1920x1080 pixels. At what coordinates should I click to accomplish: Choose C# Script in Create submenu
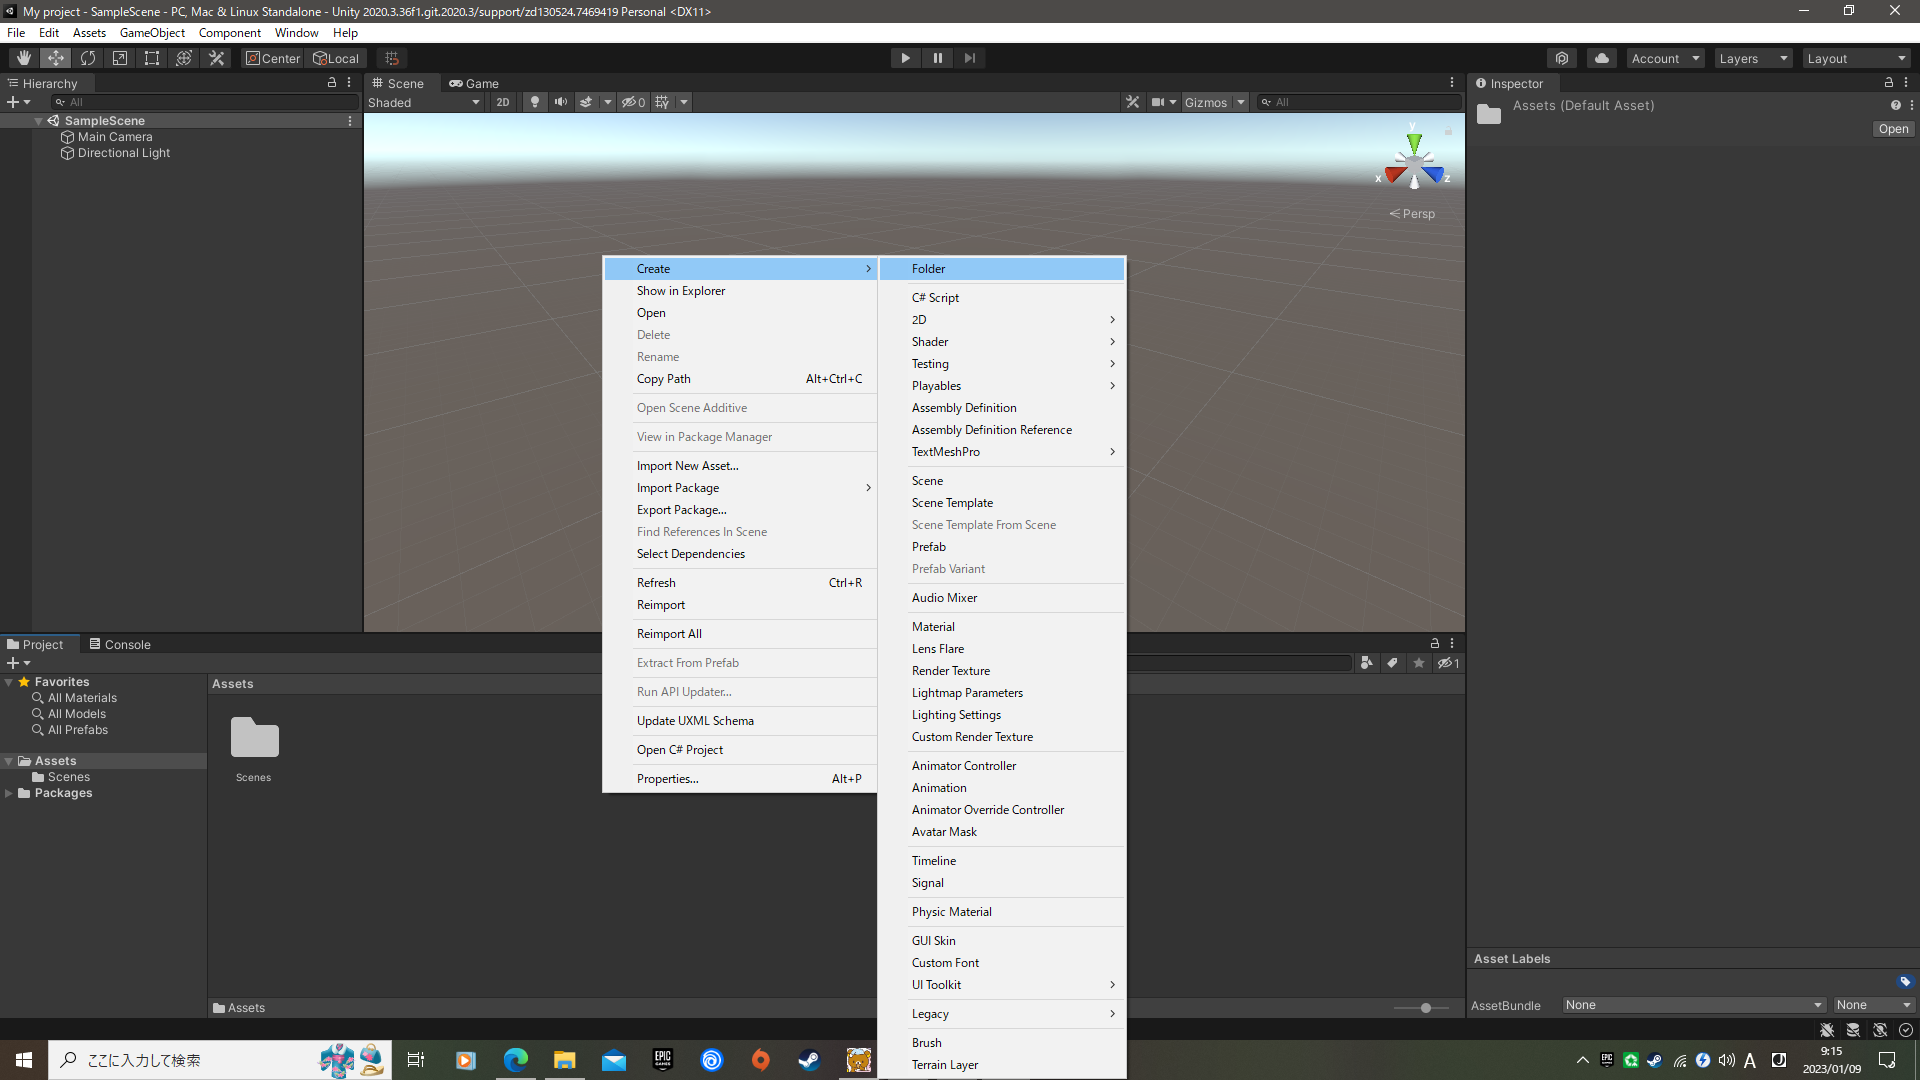point(1002,298)
